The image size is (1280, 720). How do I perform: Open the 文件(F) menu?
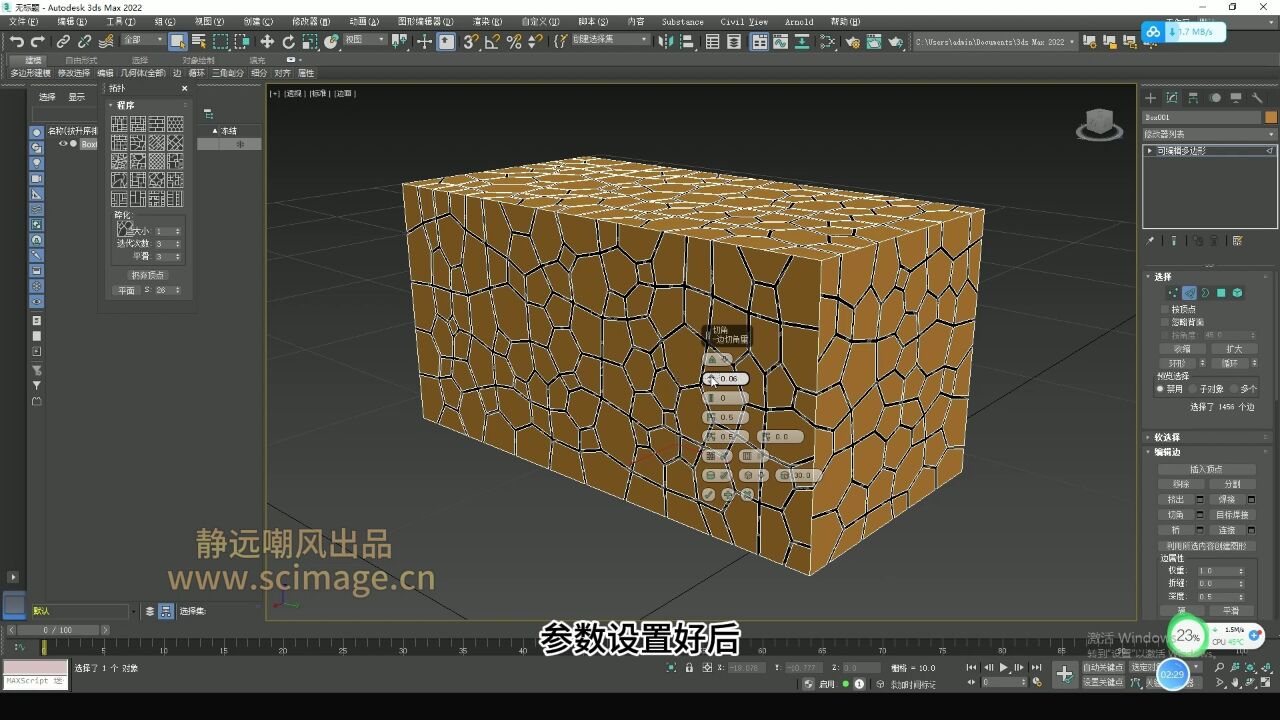coord(23,21)
